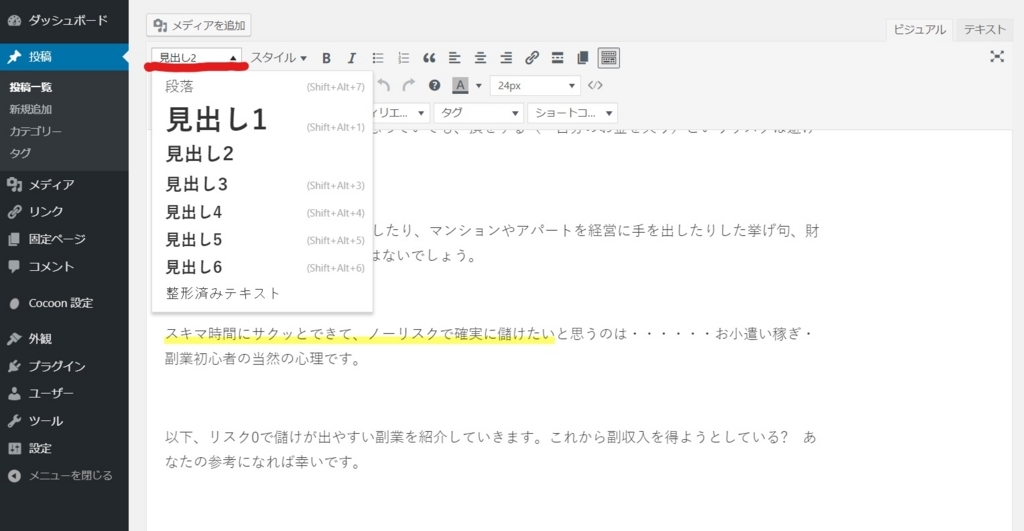
Task: Open ダッシュボード in sidebar
Action: [x=64, y=21]
